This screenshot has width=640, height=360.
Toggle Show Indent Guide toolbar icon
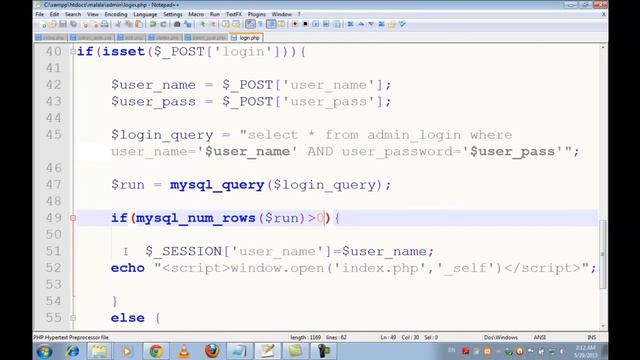click(271, 24)
